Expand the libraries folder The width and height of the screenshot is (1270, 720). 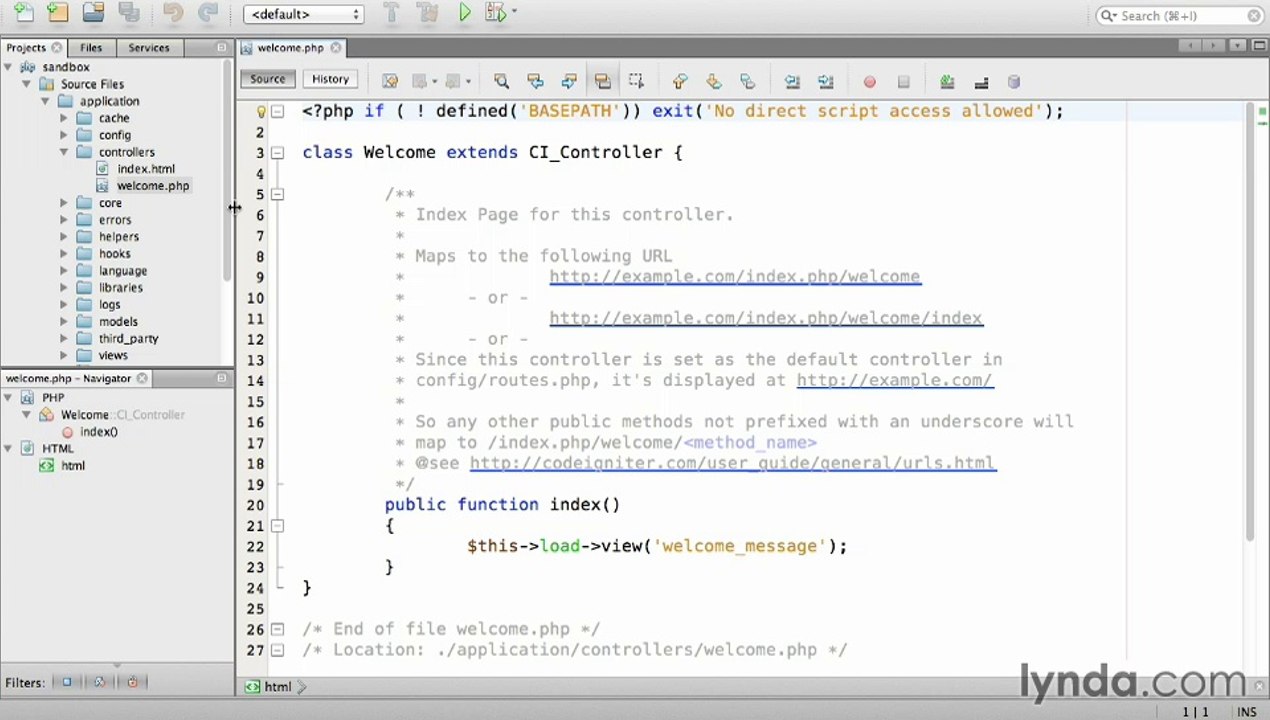(x=64, y=288)
